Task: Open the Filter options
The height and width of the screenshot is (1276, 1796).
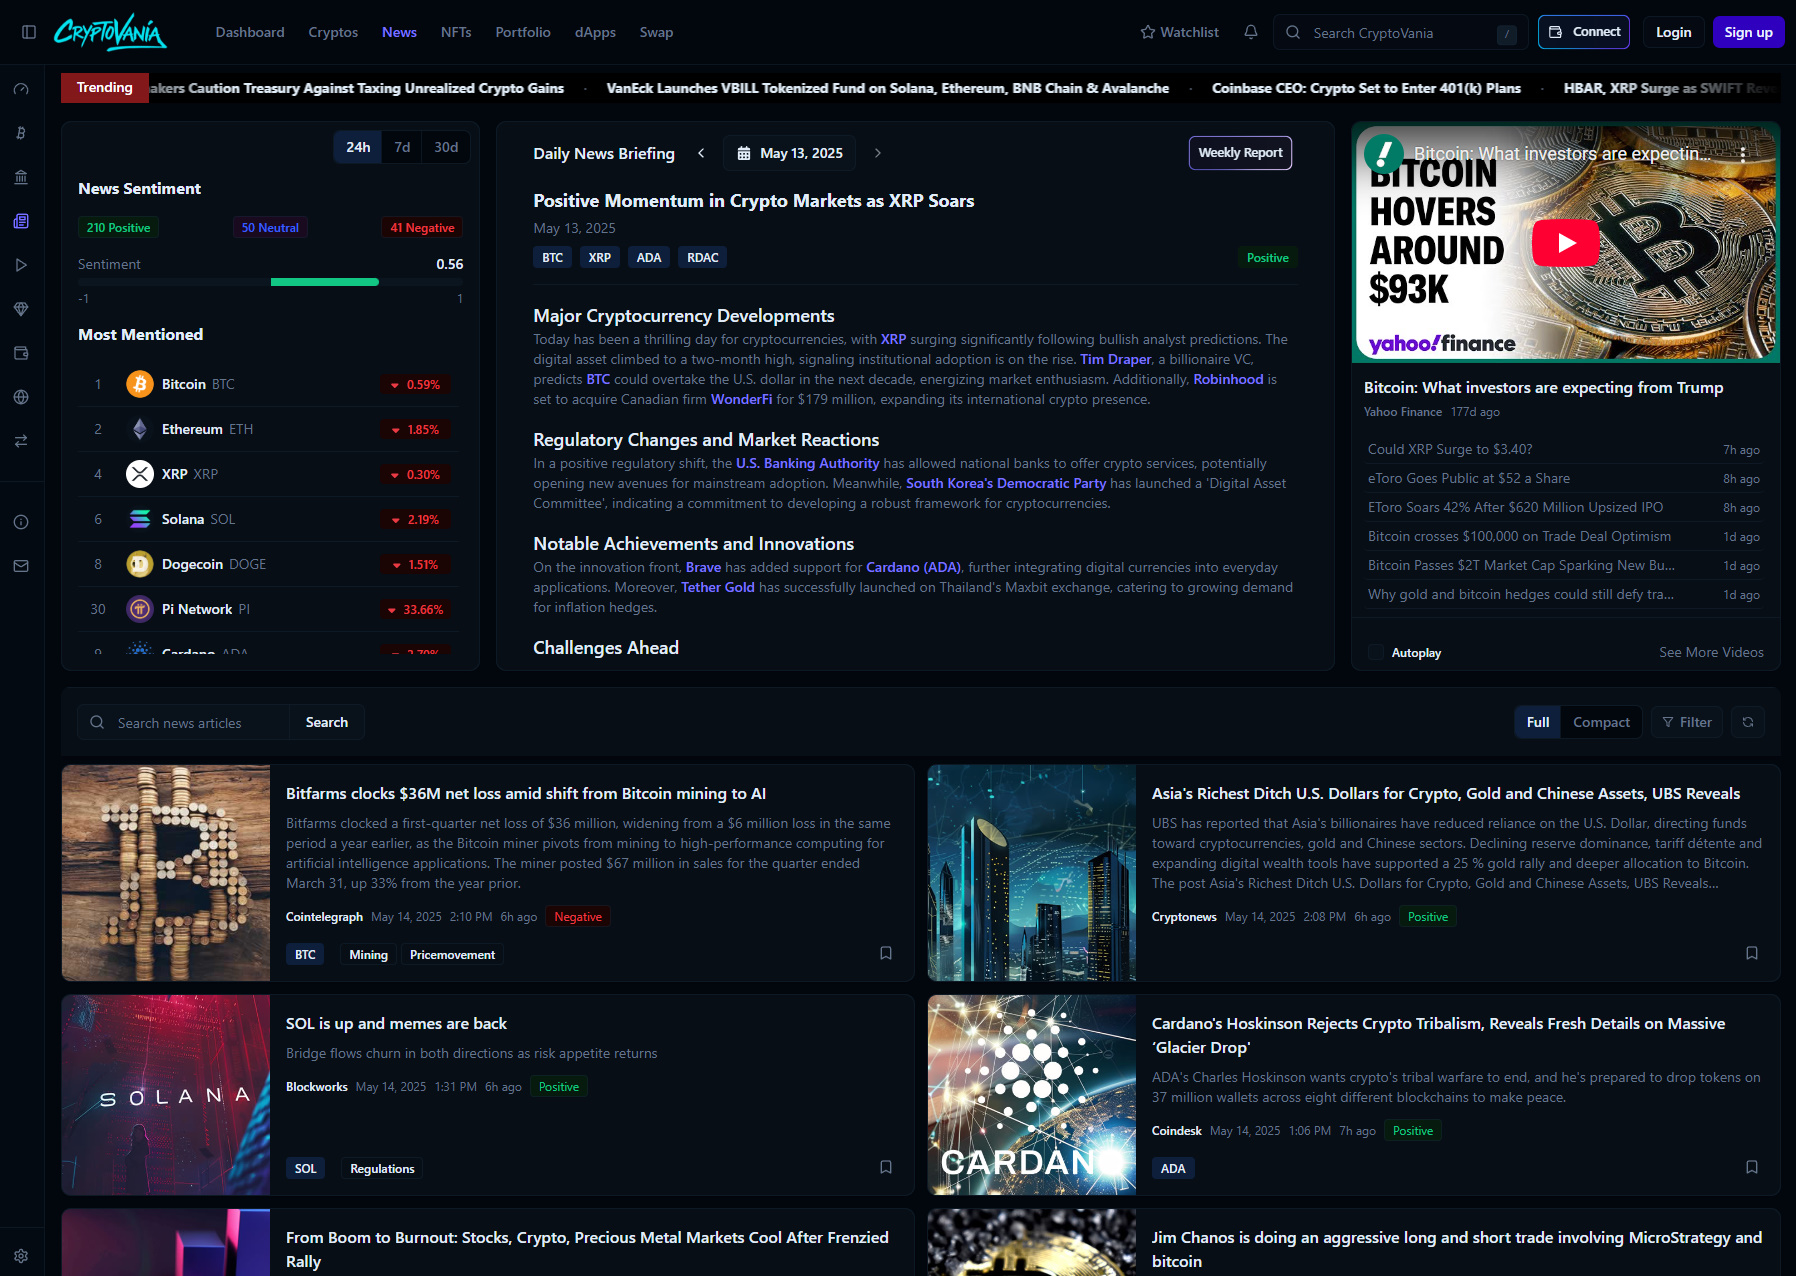Action: (1686, 722)
